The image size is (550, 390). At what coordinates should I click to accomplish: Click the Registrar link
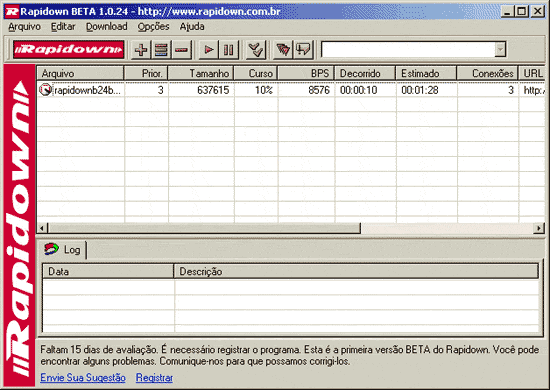tap(154, 378)
